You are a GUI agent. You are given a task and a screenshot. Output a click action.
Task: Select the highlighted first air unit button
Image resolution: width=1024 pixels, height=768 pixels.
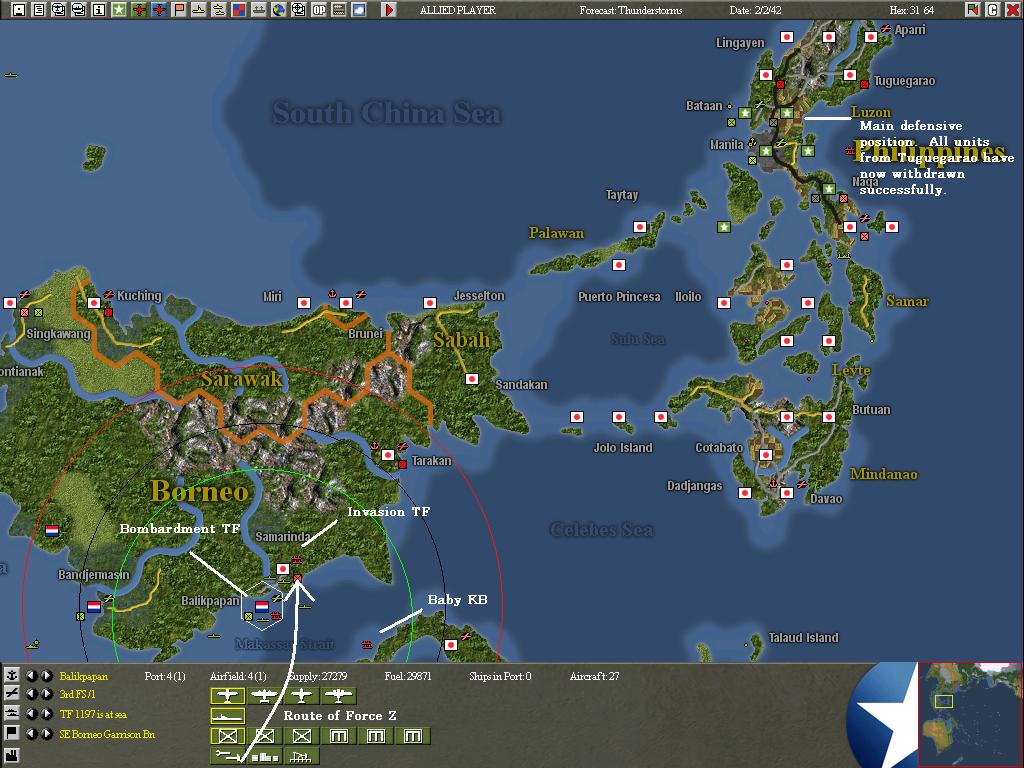click(227, 696)
